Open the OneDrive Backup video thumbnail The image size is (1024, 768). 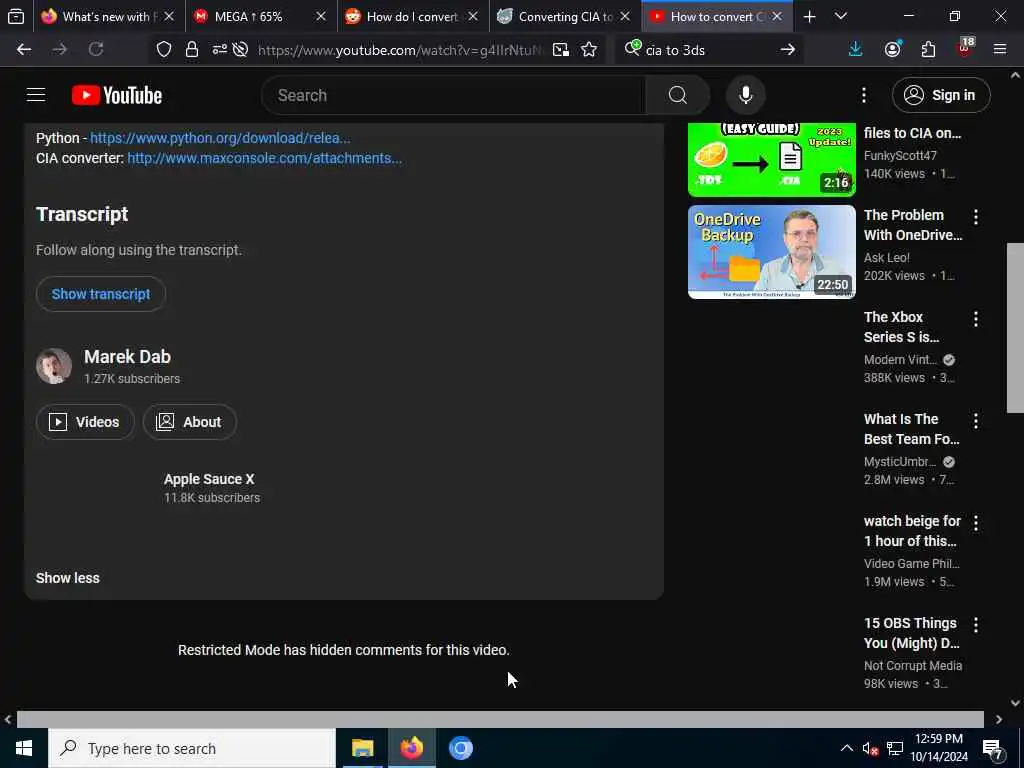pyautogui.click(x=771, y=252)
